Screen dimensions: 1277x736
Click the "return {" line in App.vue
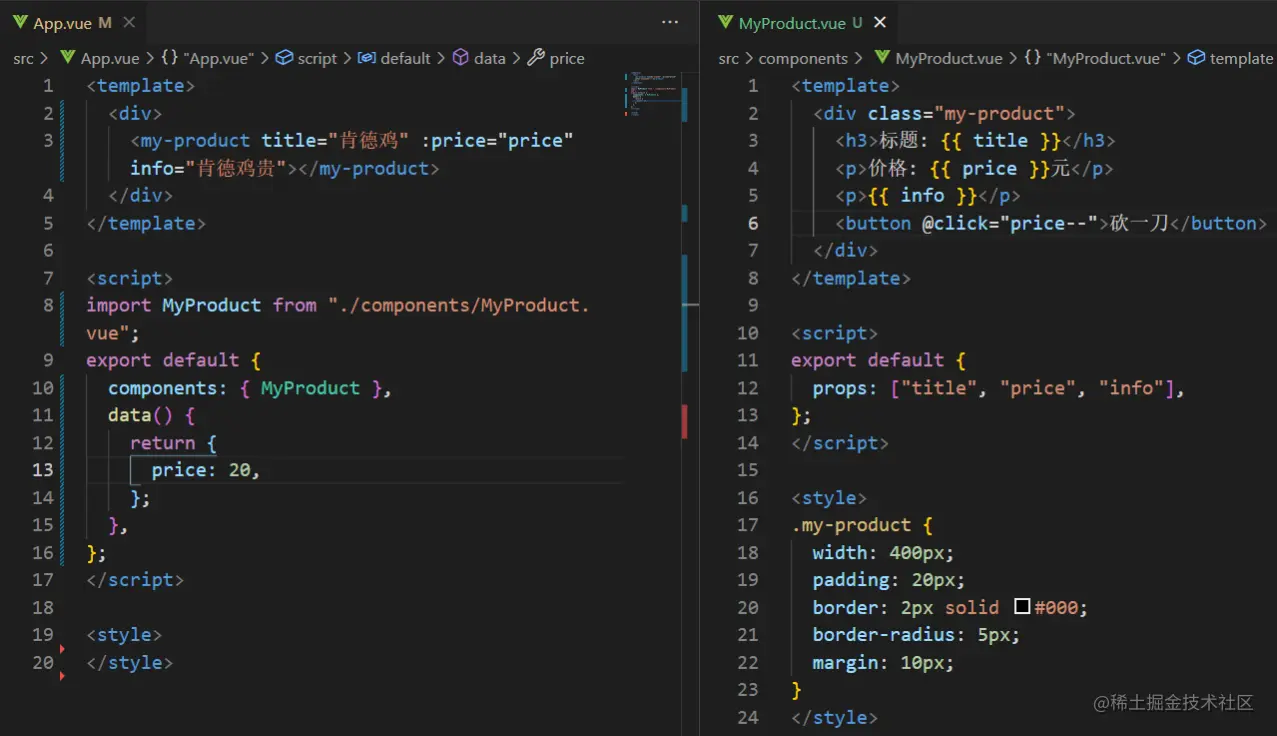[173, 443]
